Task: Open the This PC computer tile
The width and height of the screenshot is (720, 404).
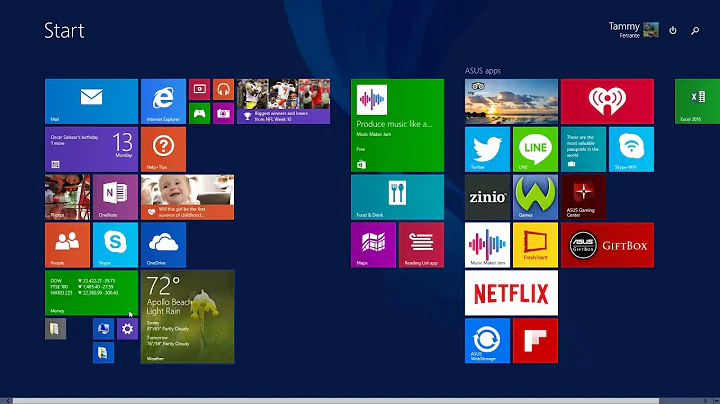Action: (103, 329)
